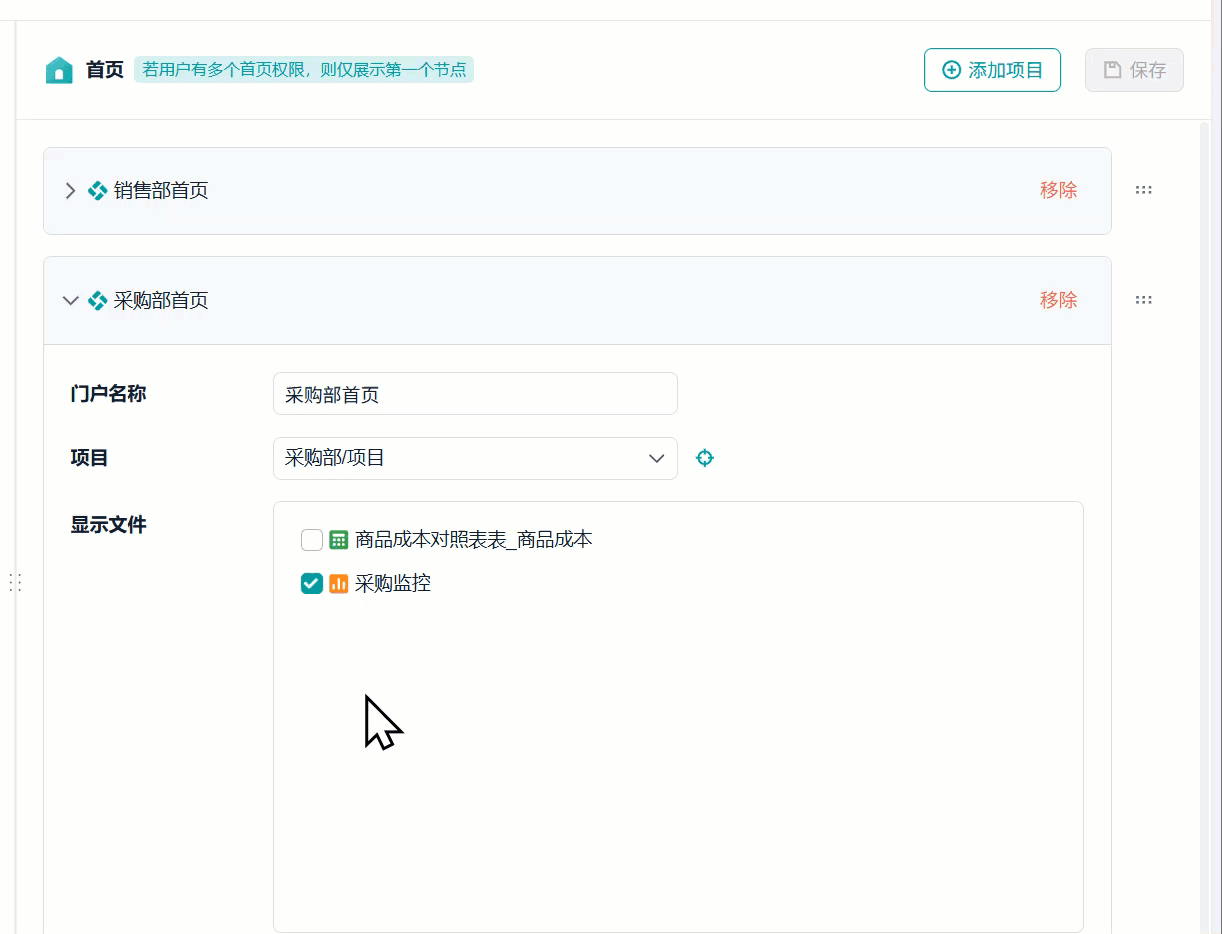Click into the 门户名称 input field
This screenshot has height=934, width=1222.
pos(475,394)
